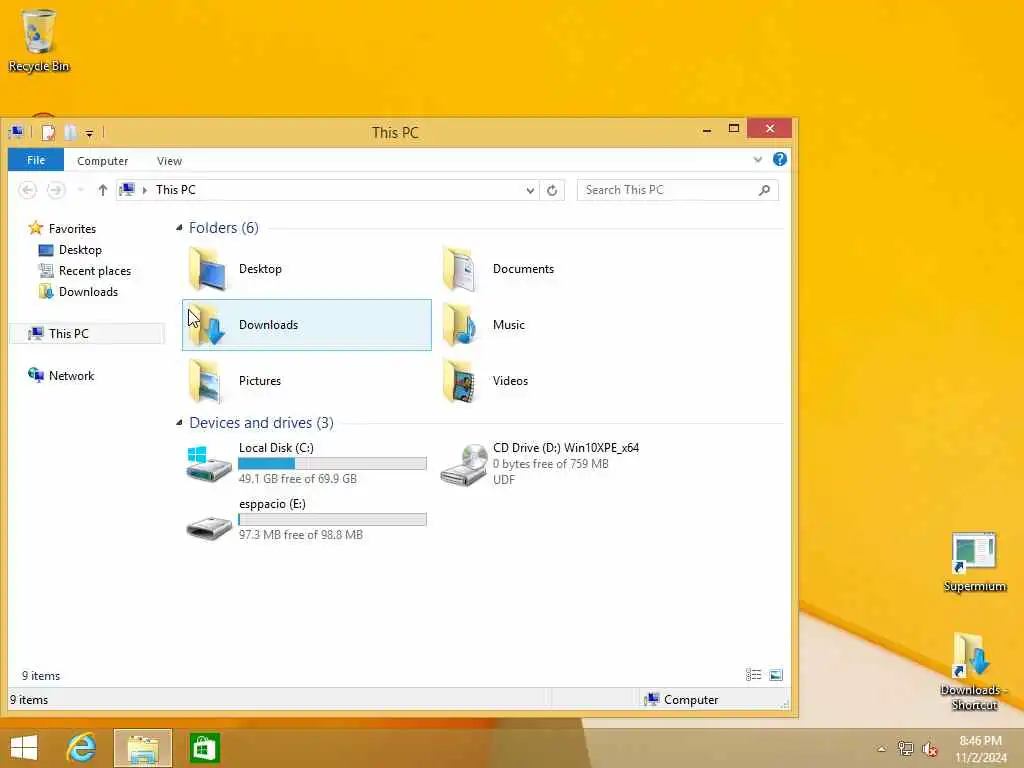
Task: Click the This PC system icon in title bar
Action: click(16, 133)
